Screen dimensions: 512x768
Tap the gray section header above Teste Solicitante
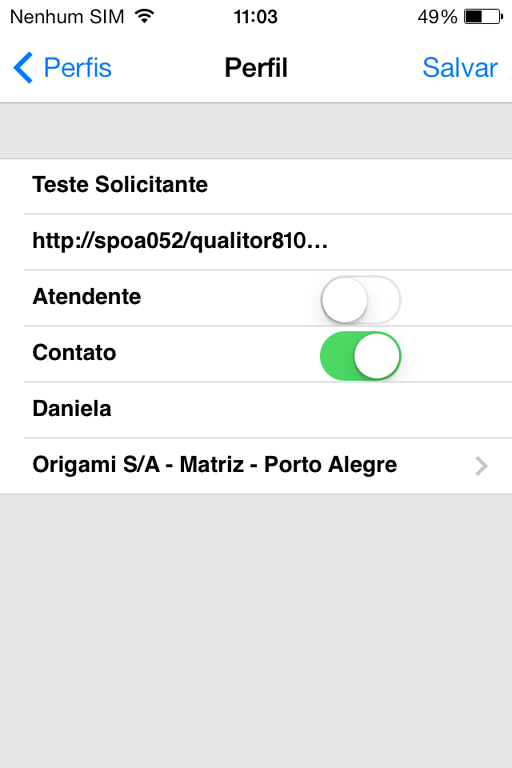pos(256,131)
